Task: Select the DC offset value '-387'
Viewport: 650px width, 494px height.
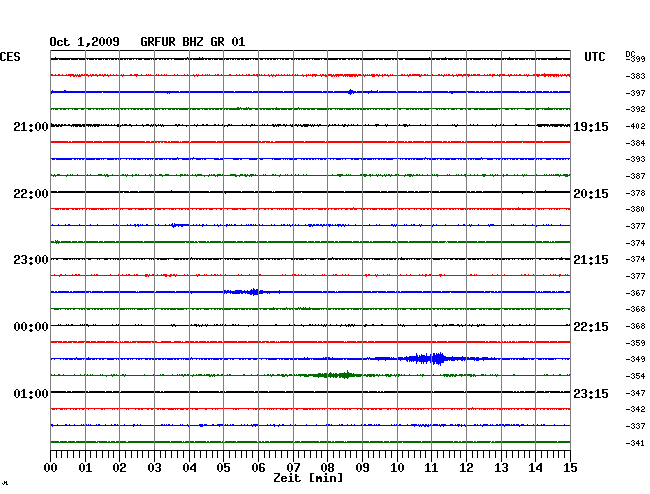Action: tap(635, 176)
